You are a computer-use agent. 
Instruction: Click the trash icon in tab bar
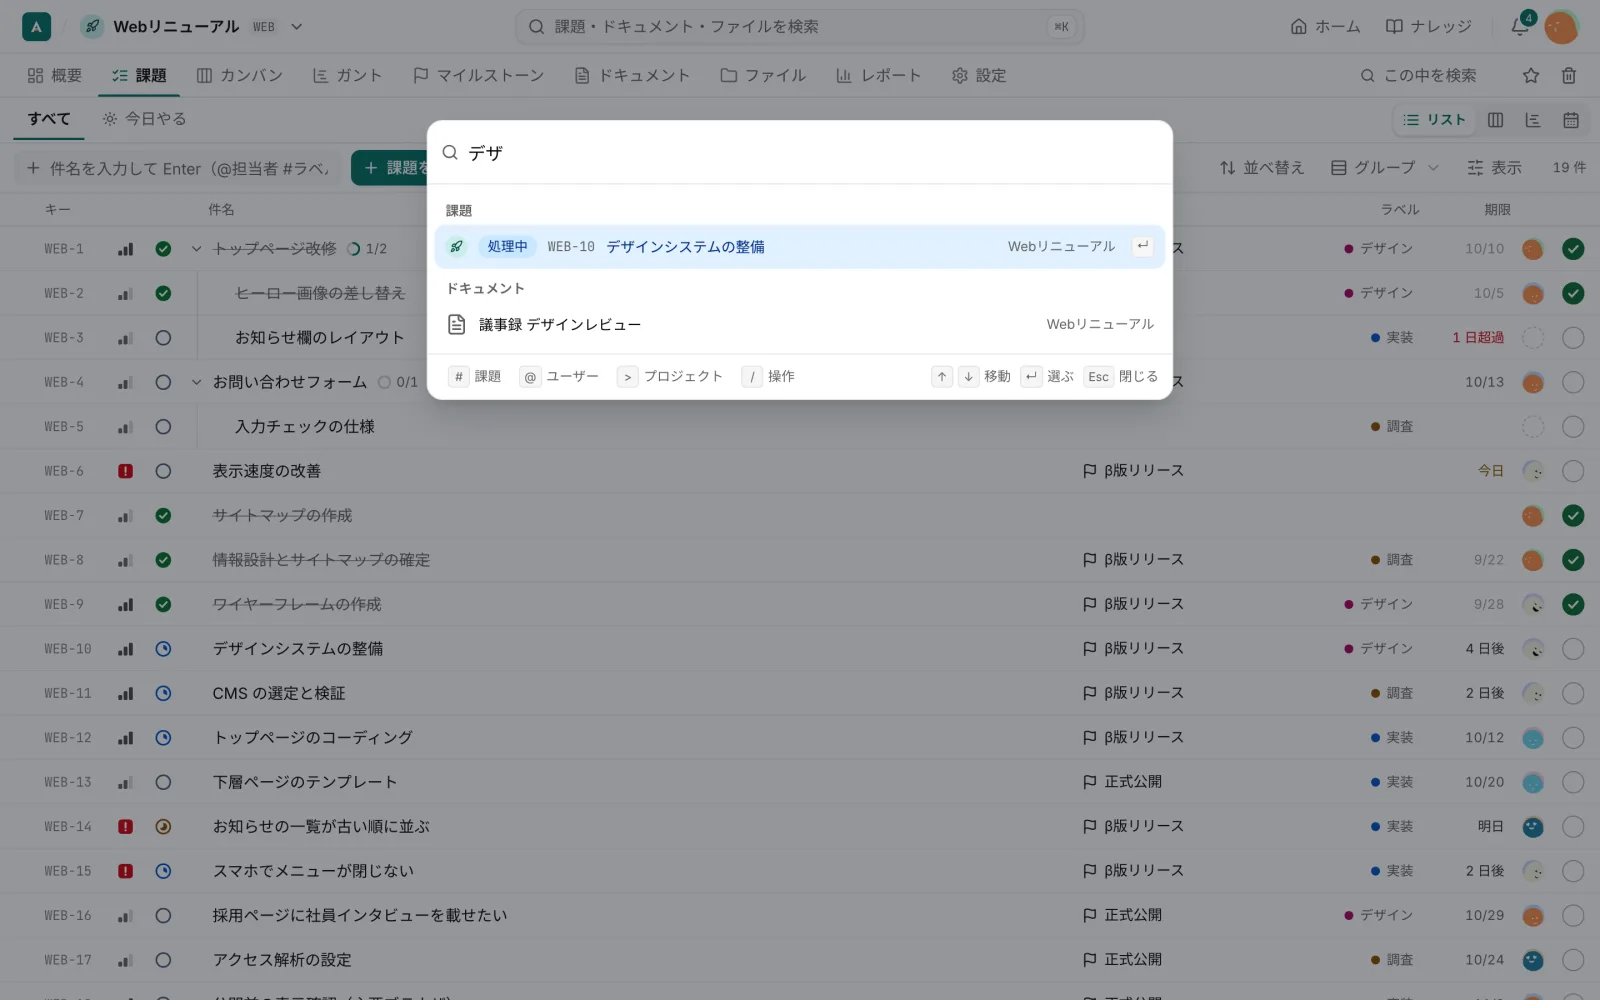1569,75
